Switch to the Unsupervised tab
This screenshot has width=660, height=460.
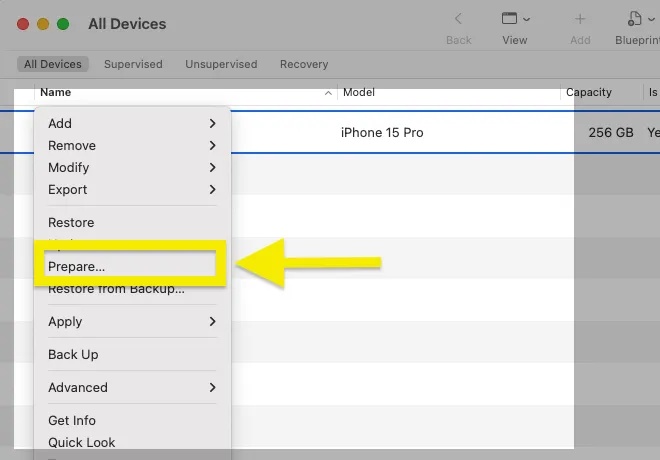coord(221,64)
